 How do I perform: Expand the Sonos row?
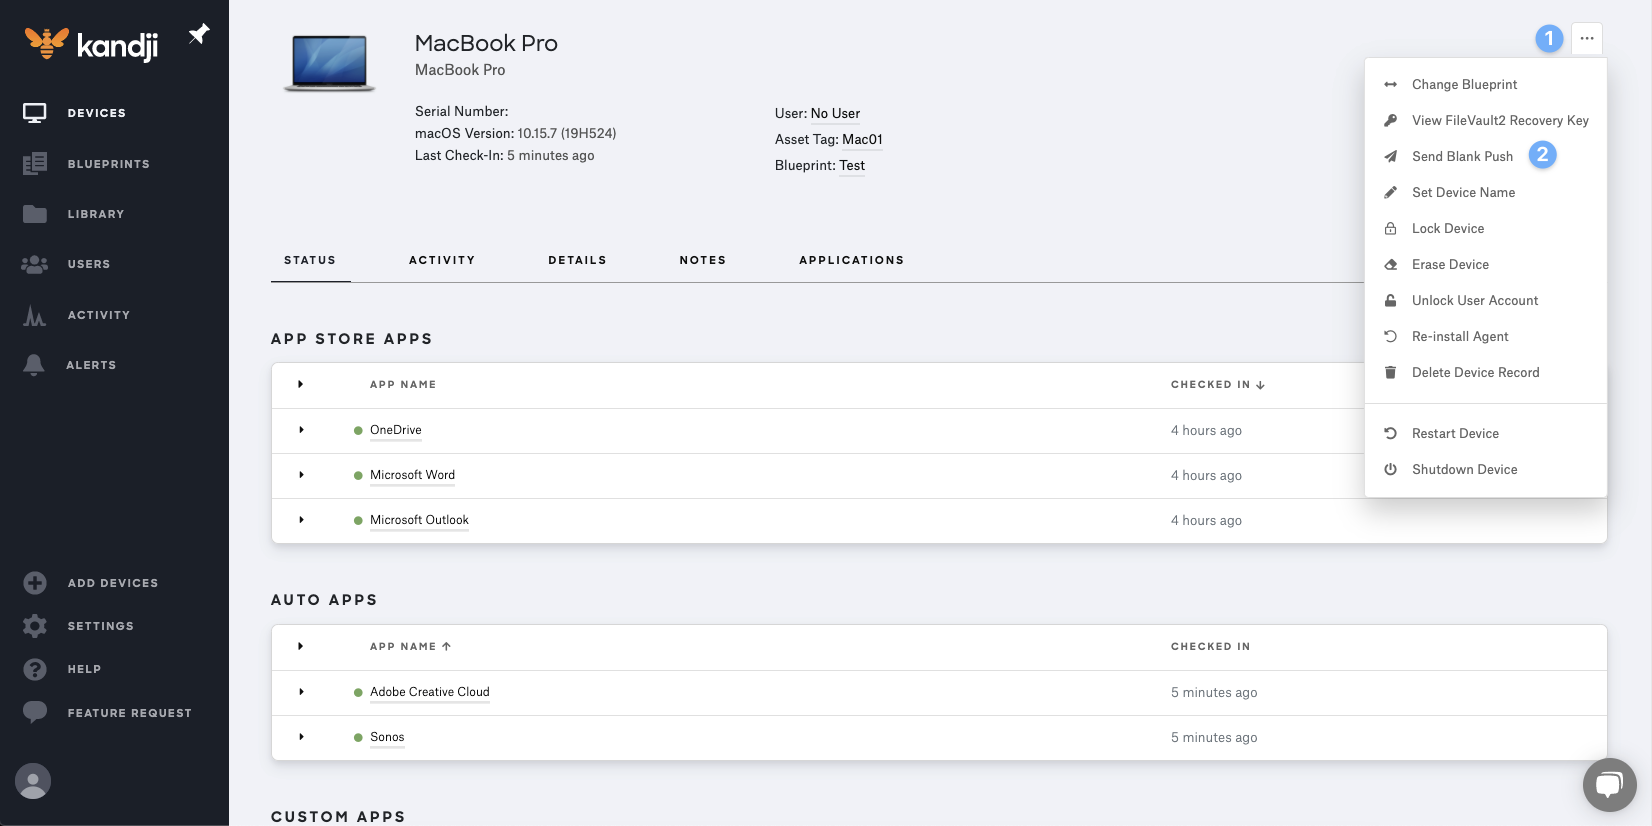pyautogui.click(x=301, y=737)
